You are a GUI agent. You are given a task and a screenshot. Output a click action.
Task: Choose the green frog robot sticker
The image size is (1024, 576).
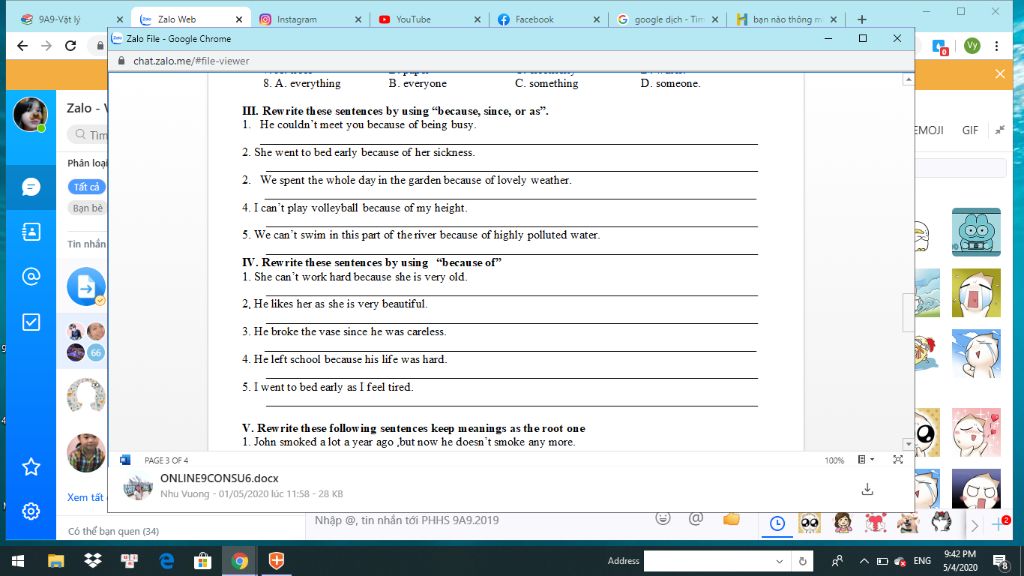pyautogui.click(x=976, y=232)
